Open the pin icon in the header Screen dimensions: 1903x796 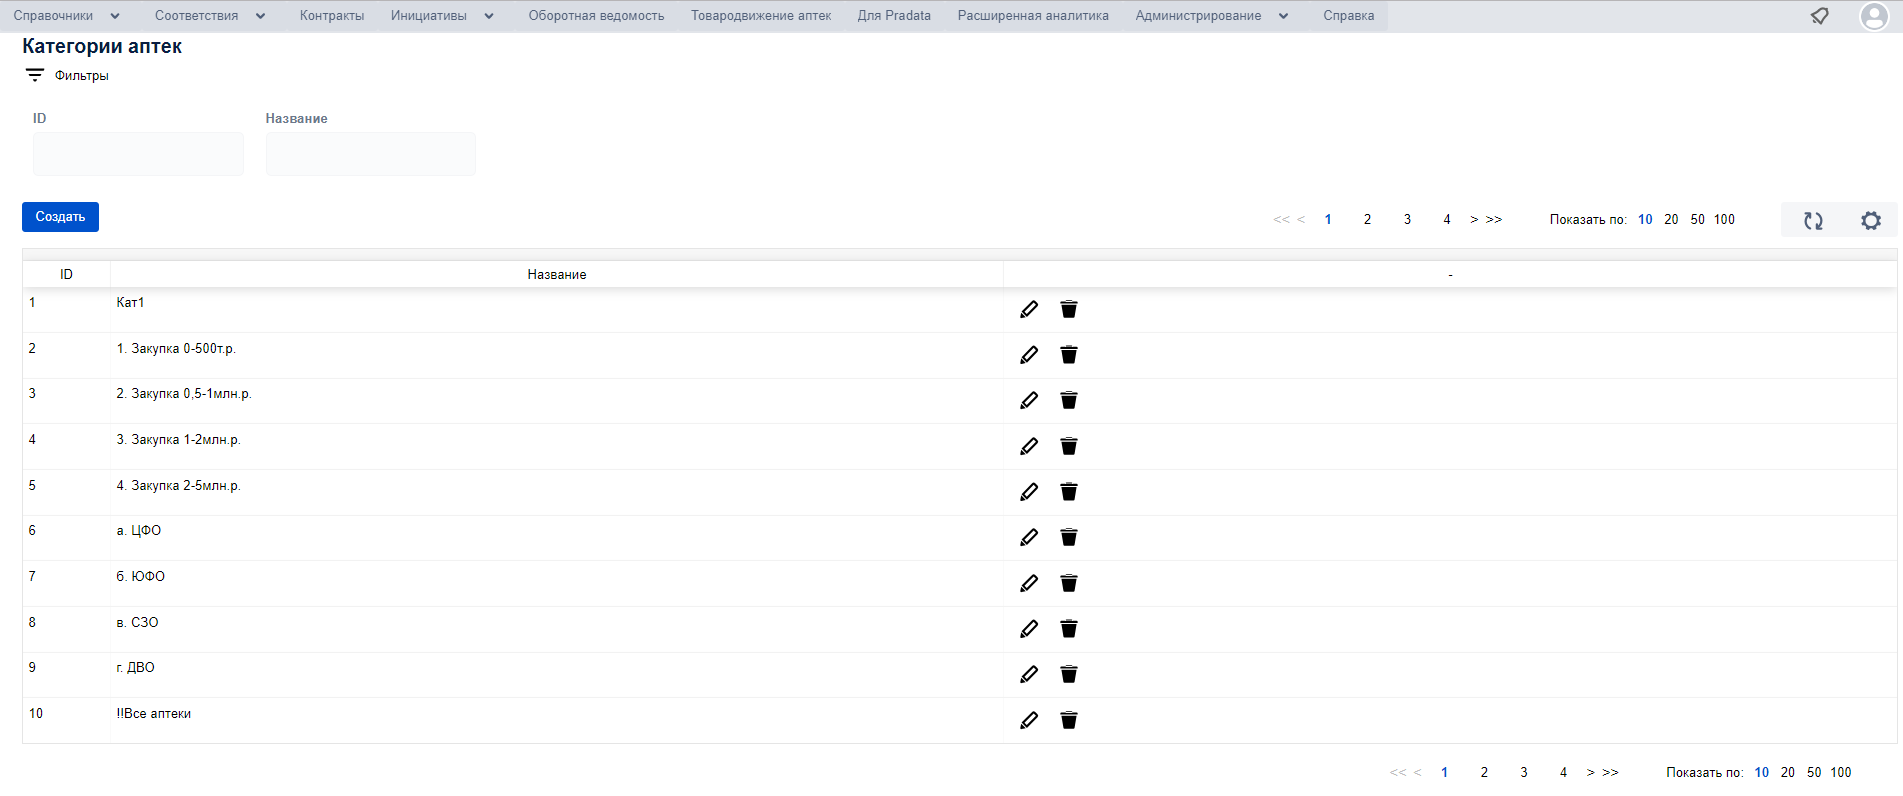coord(1820,16)
